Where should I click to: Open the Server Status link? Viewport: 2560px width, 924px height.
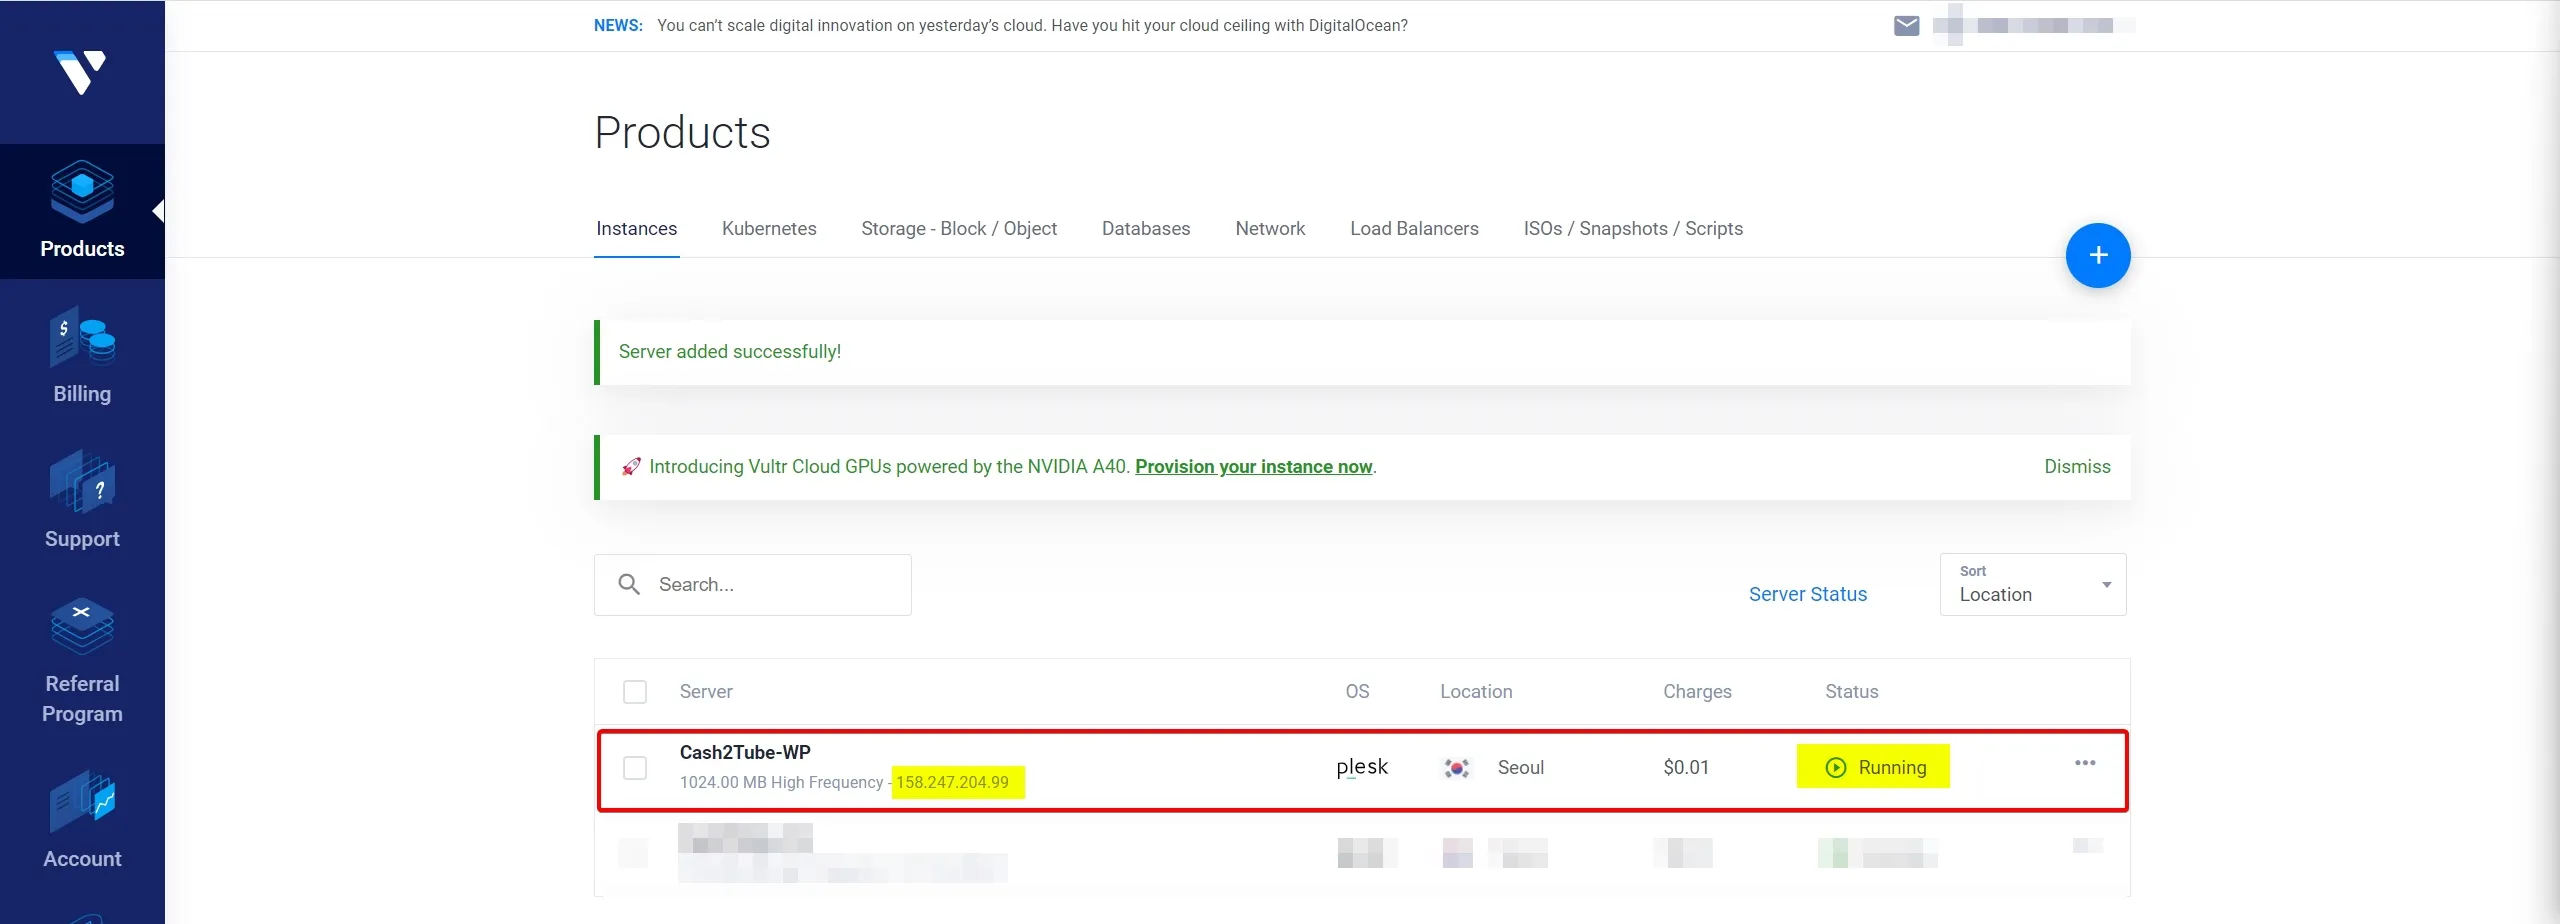[x=1807, y=594]
